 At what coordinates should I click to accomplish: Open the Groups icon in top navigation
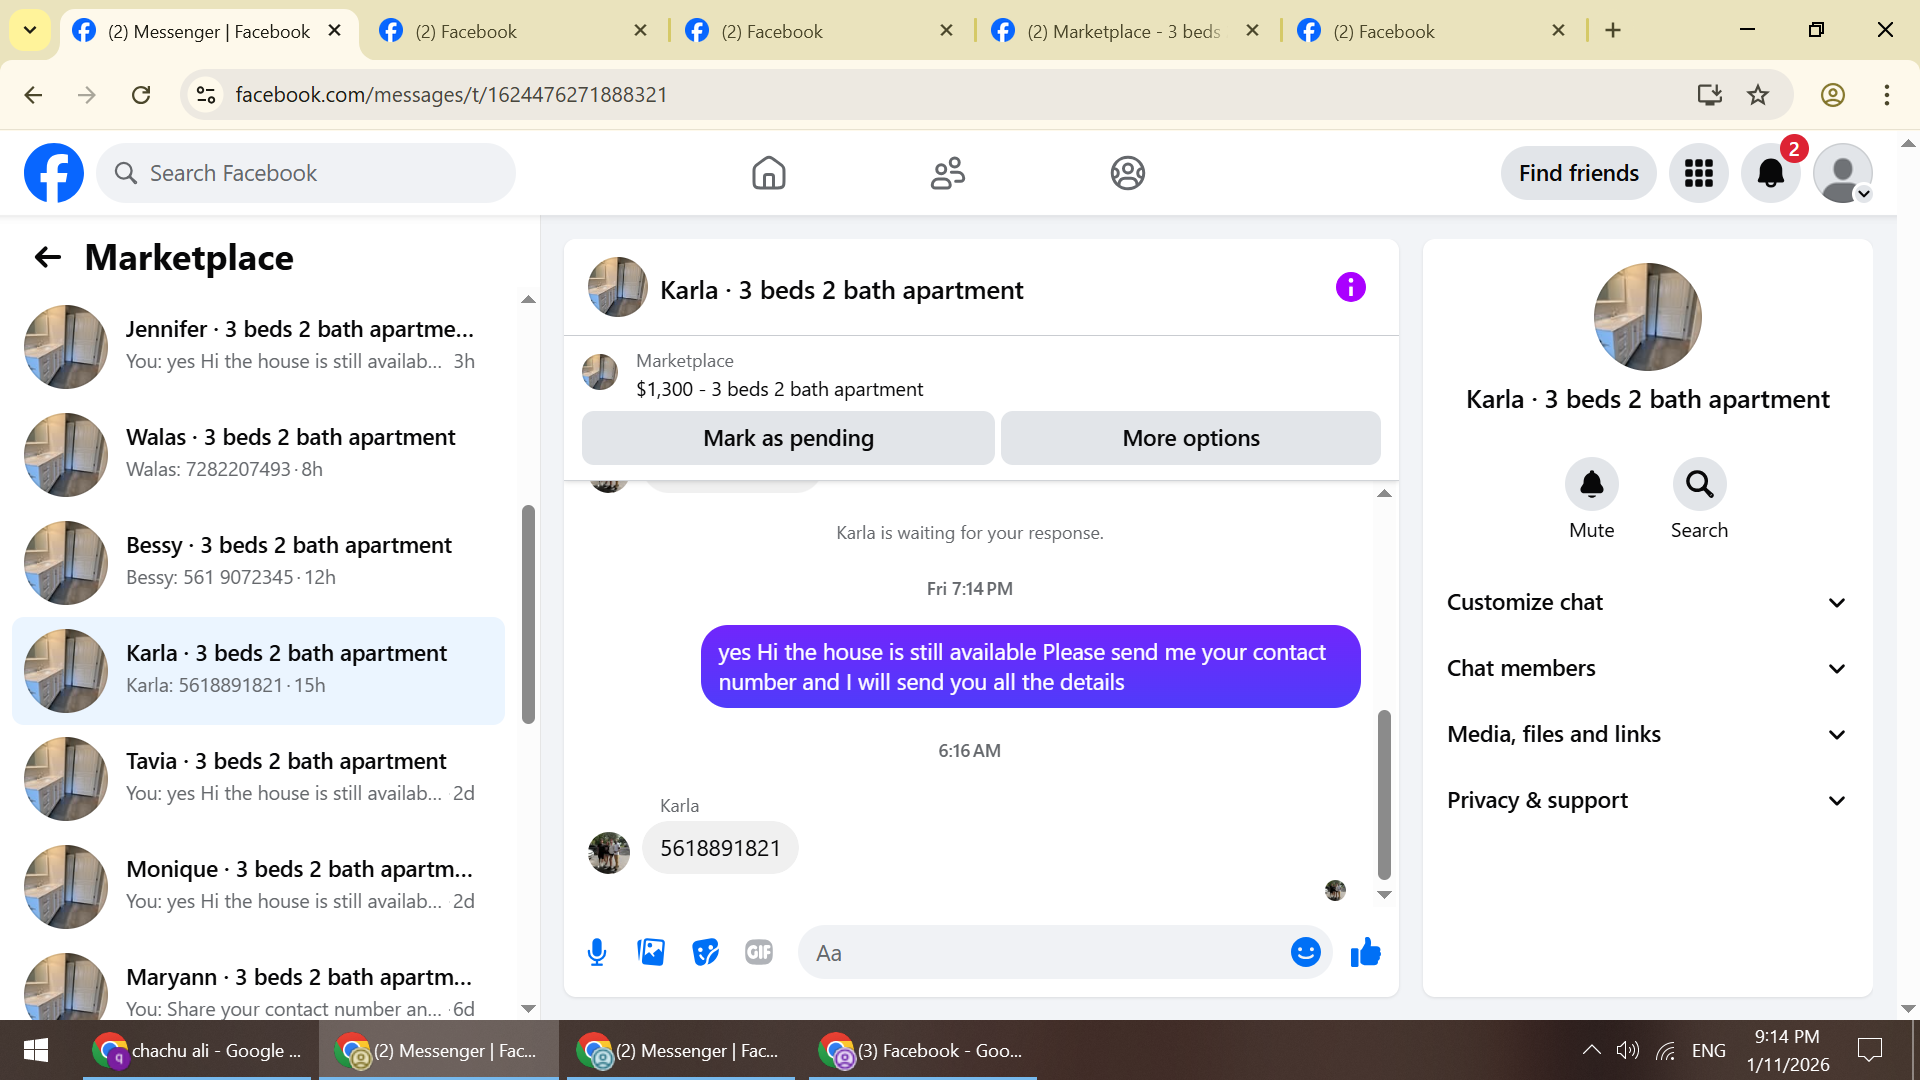point(1127,173)
